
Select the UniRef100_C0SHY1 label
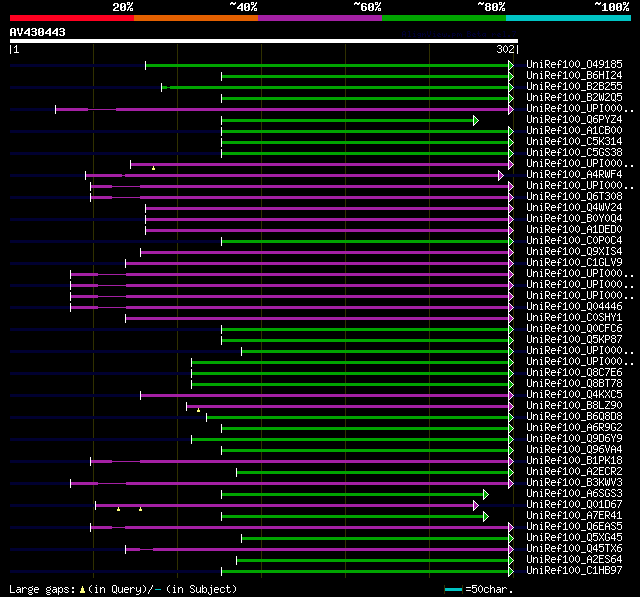[x=574, y=318]
